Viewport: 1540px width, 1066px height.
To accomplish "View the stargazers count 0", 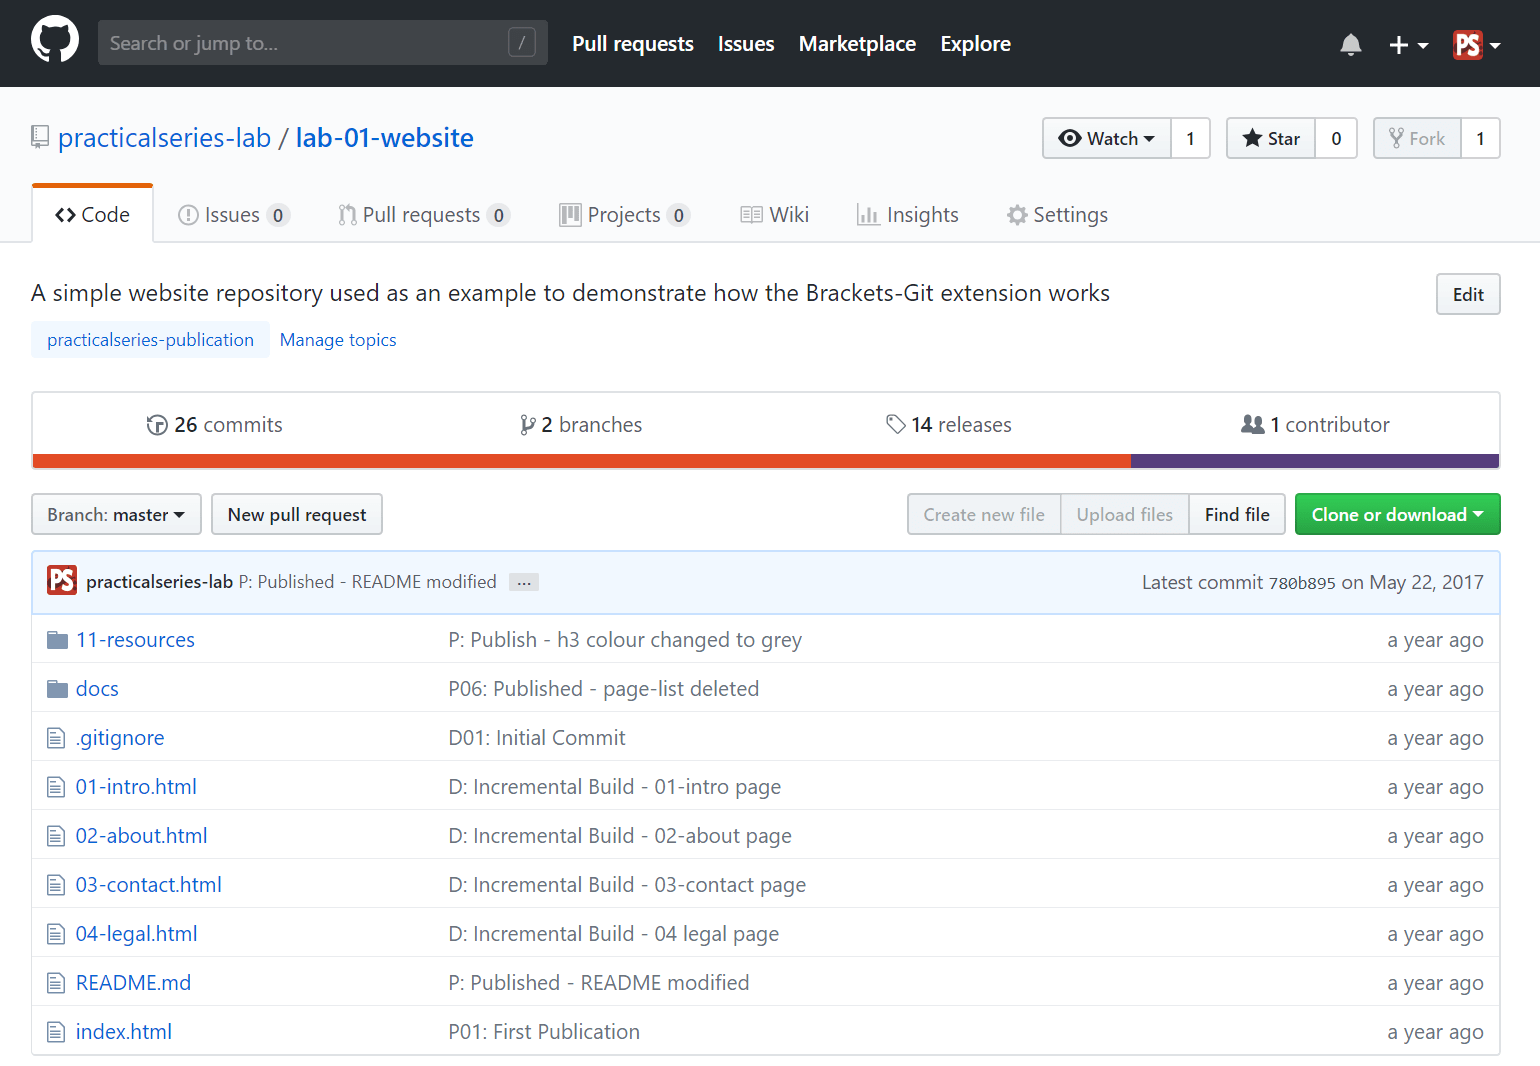I will click(x=1336, y=138).
